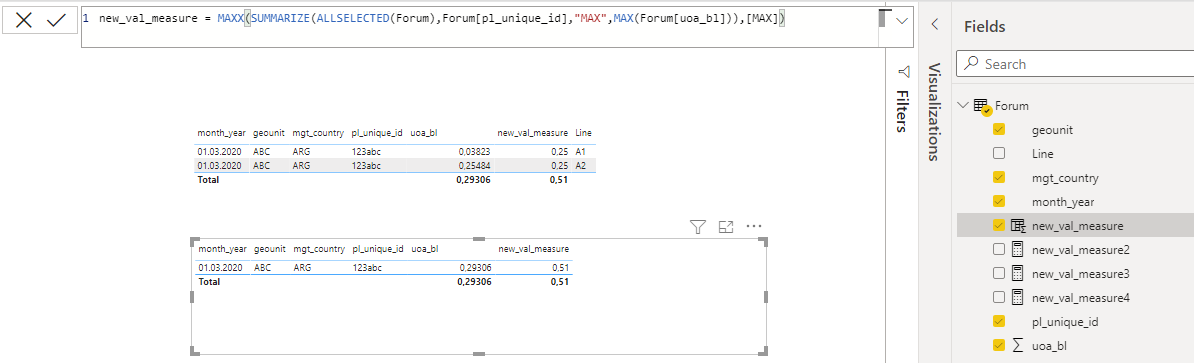This screenshot has width=1194, height=363.
Task: Click the formula bar scrollbar thumb
Action: click(883, 18)
